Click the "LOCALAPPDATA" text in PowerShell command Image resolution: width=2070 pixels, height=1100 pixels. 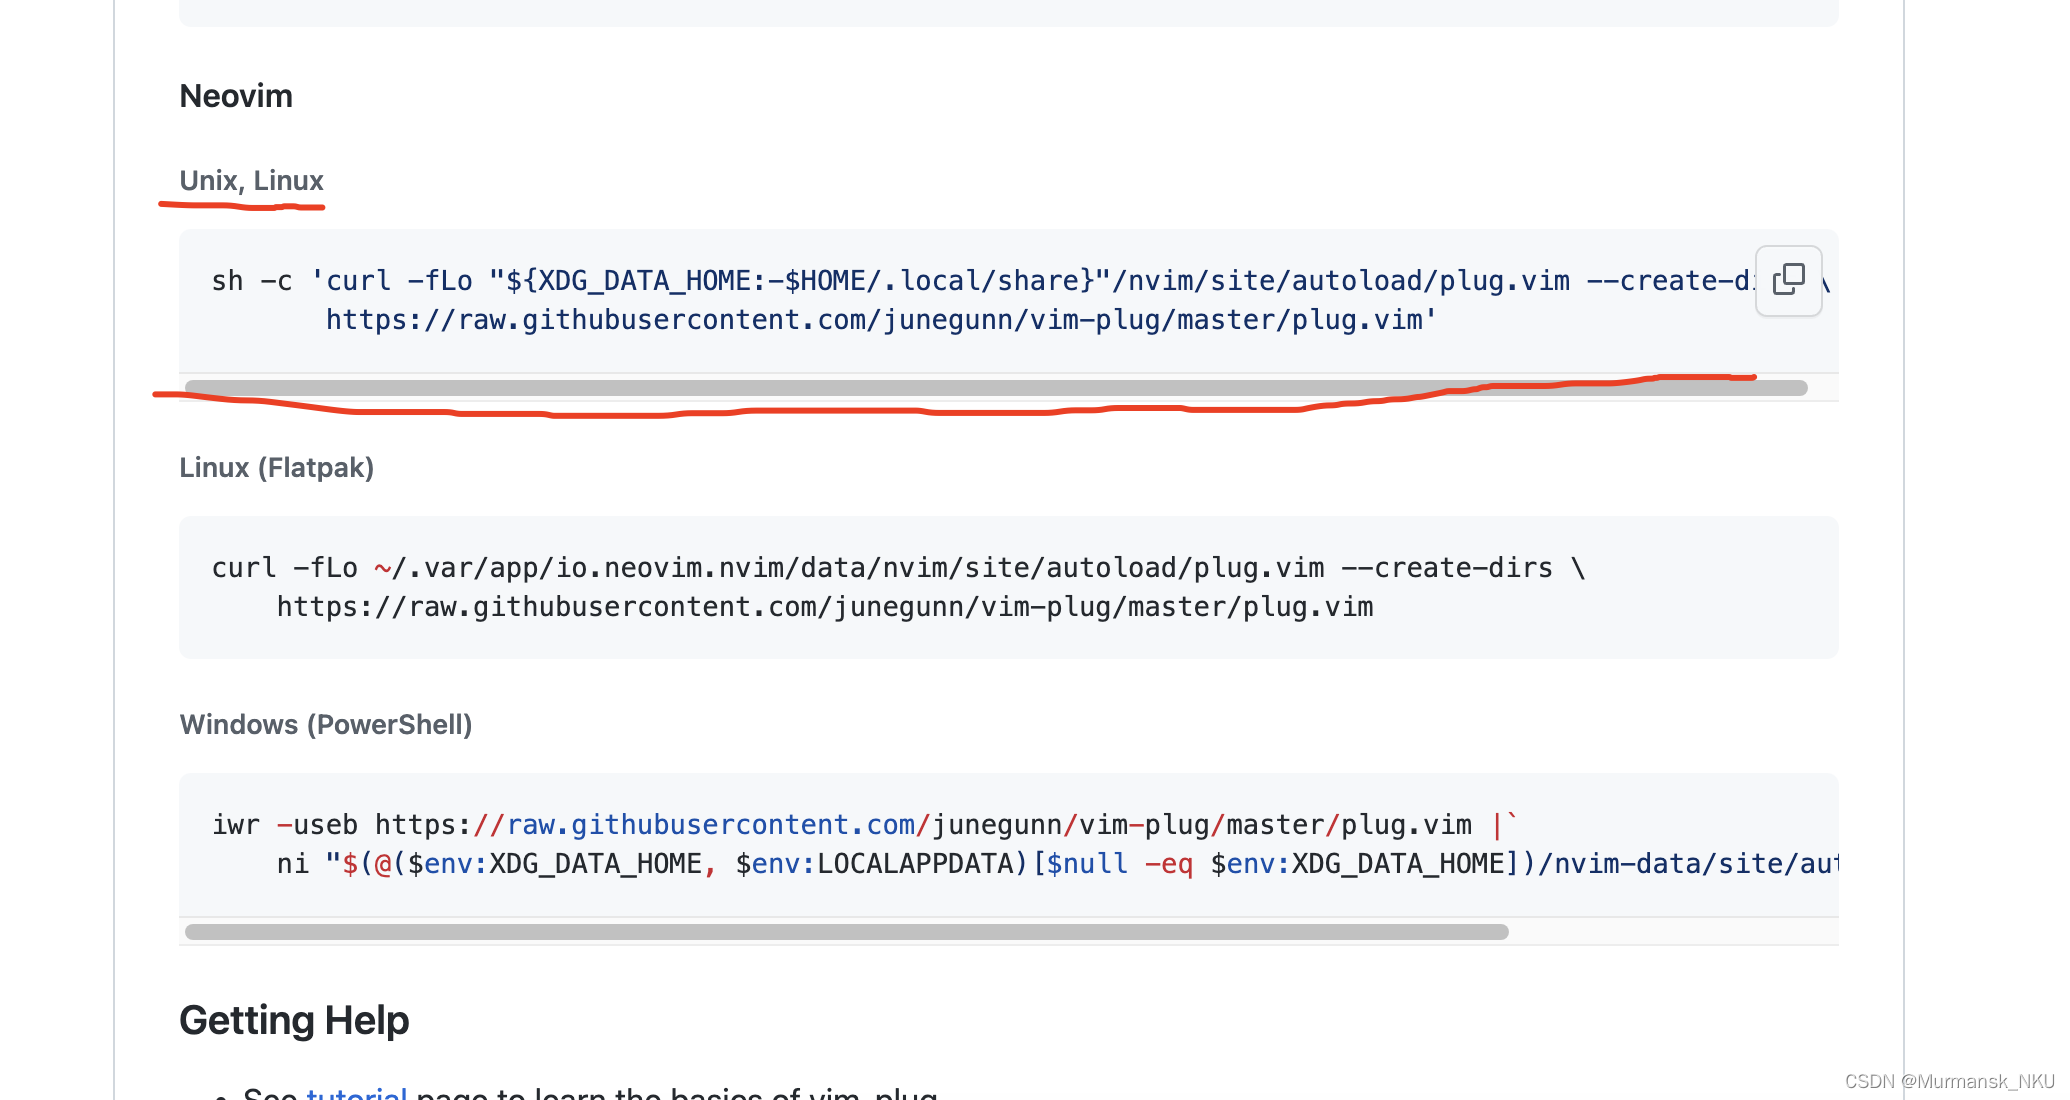915,864
